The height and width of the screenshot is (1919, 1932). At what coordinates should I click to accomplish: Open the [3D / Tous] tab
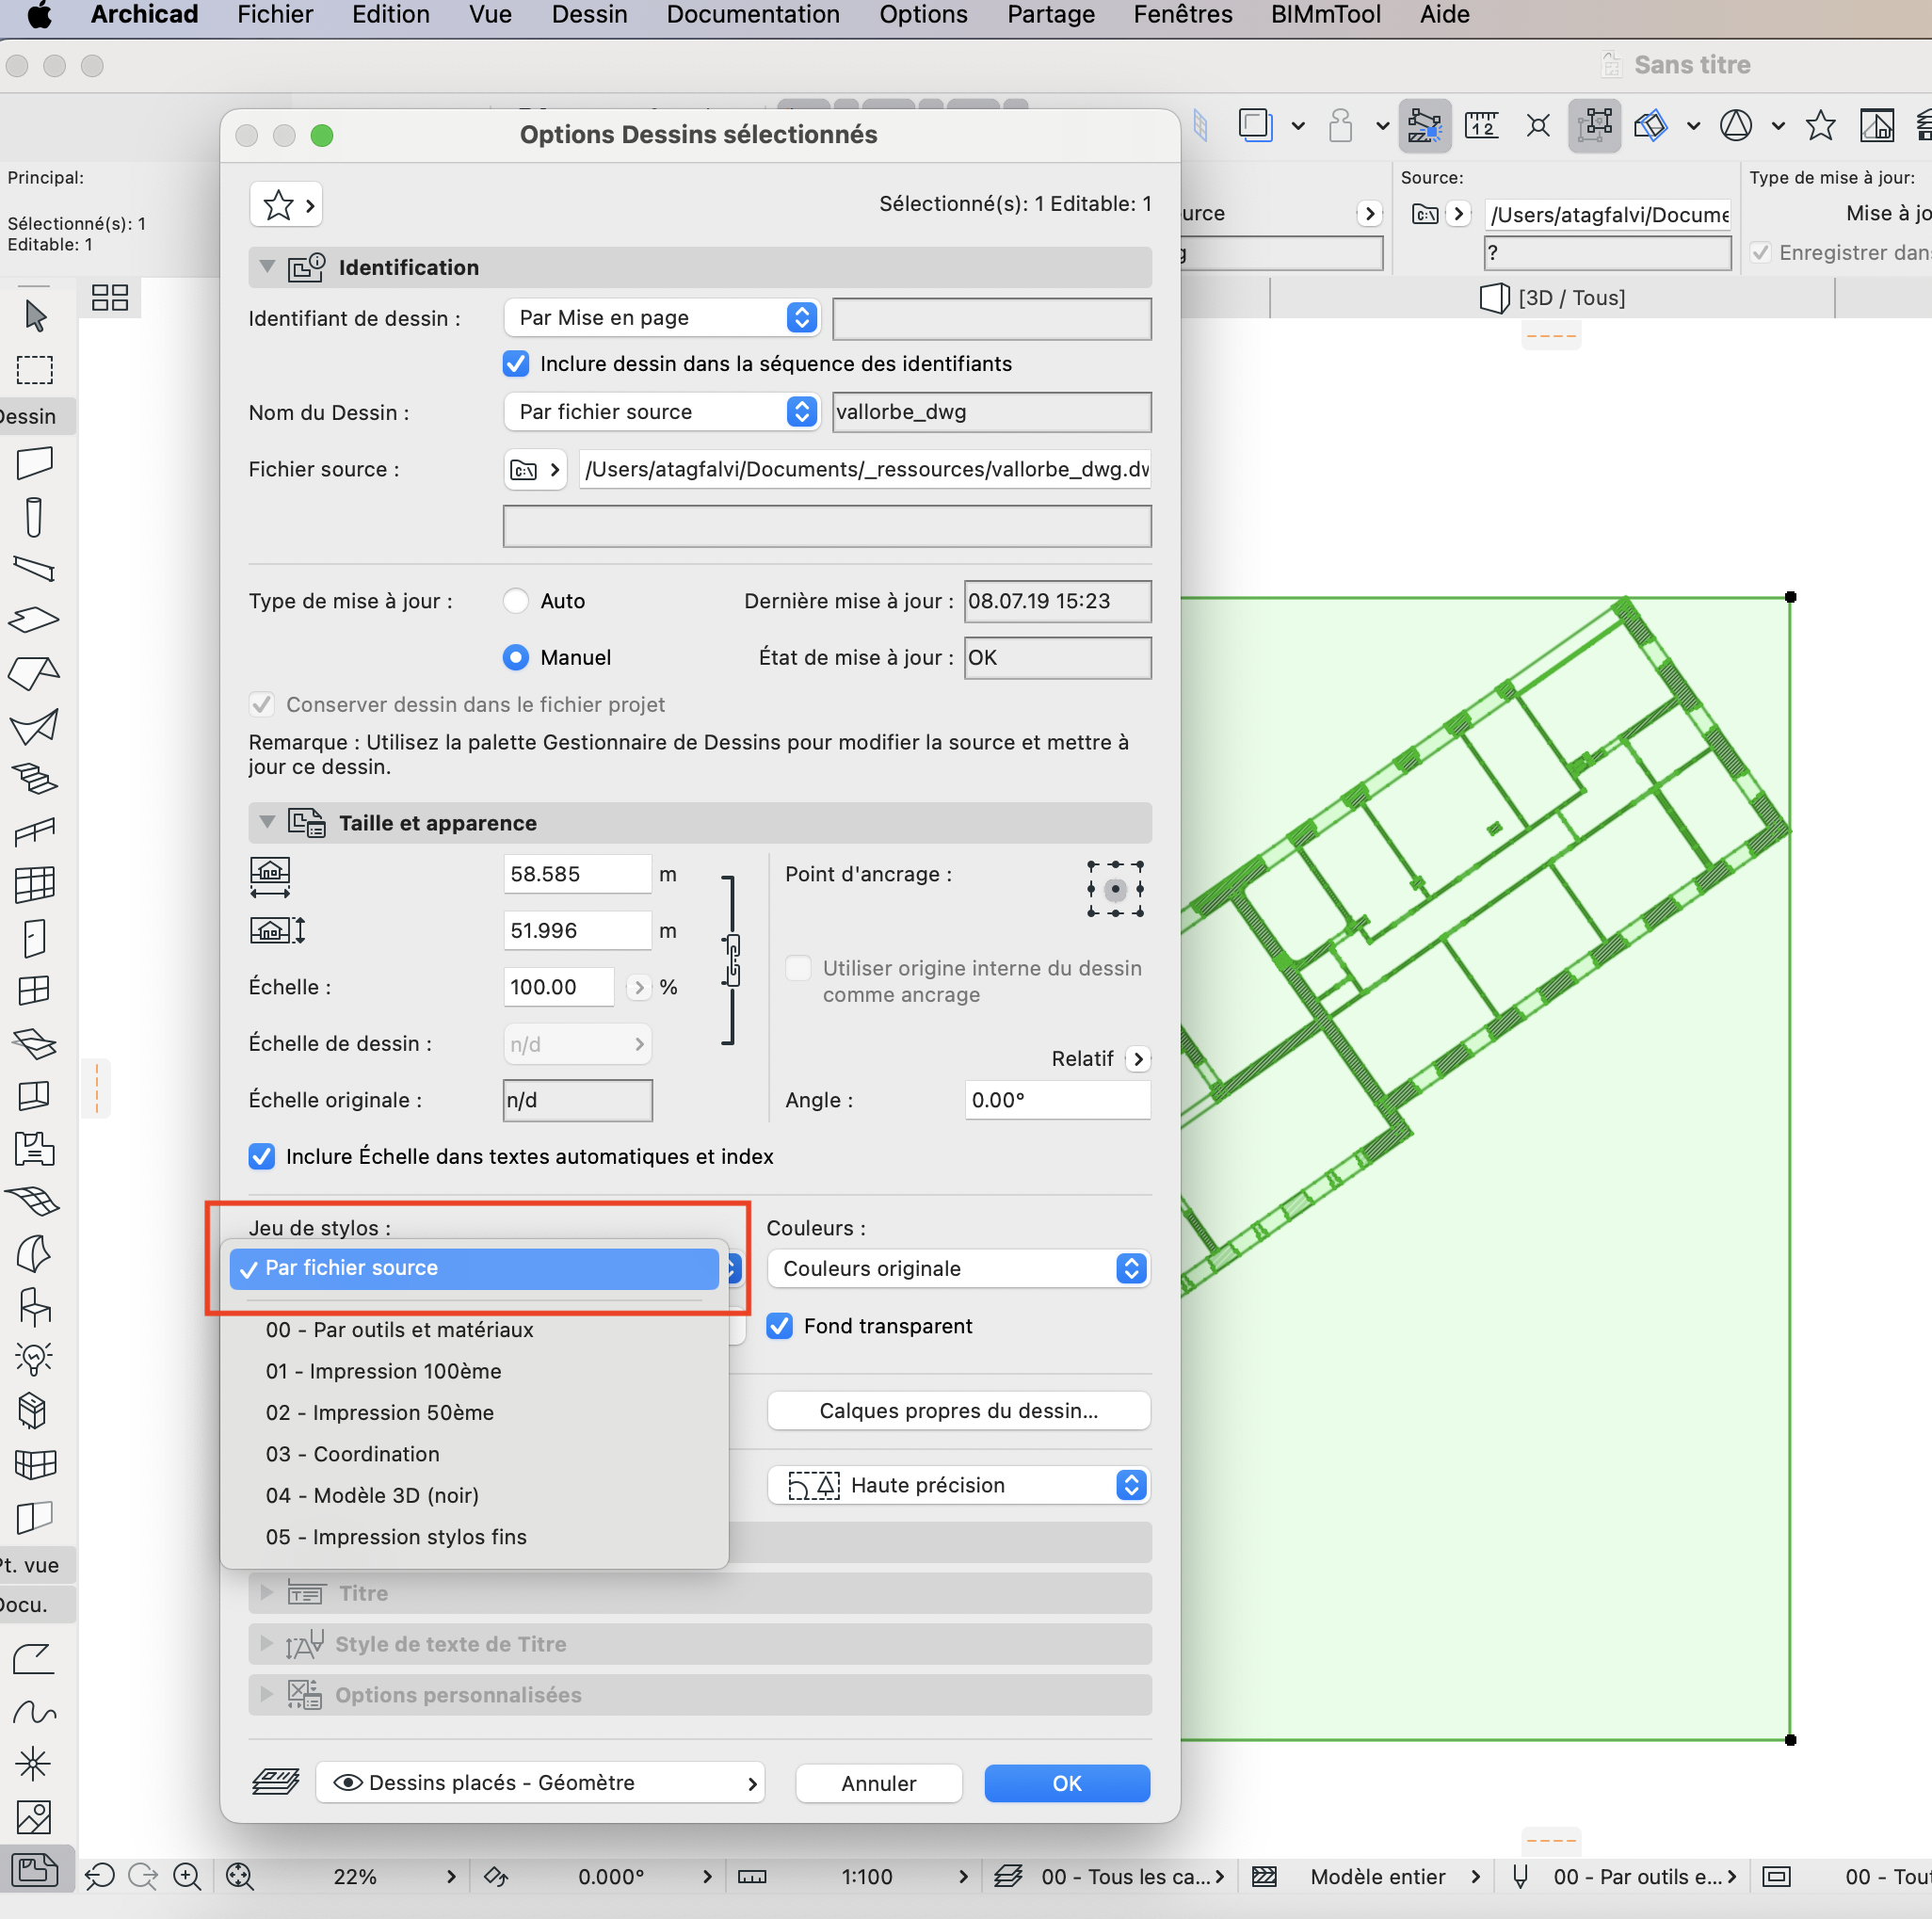click(1551, 298)
